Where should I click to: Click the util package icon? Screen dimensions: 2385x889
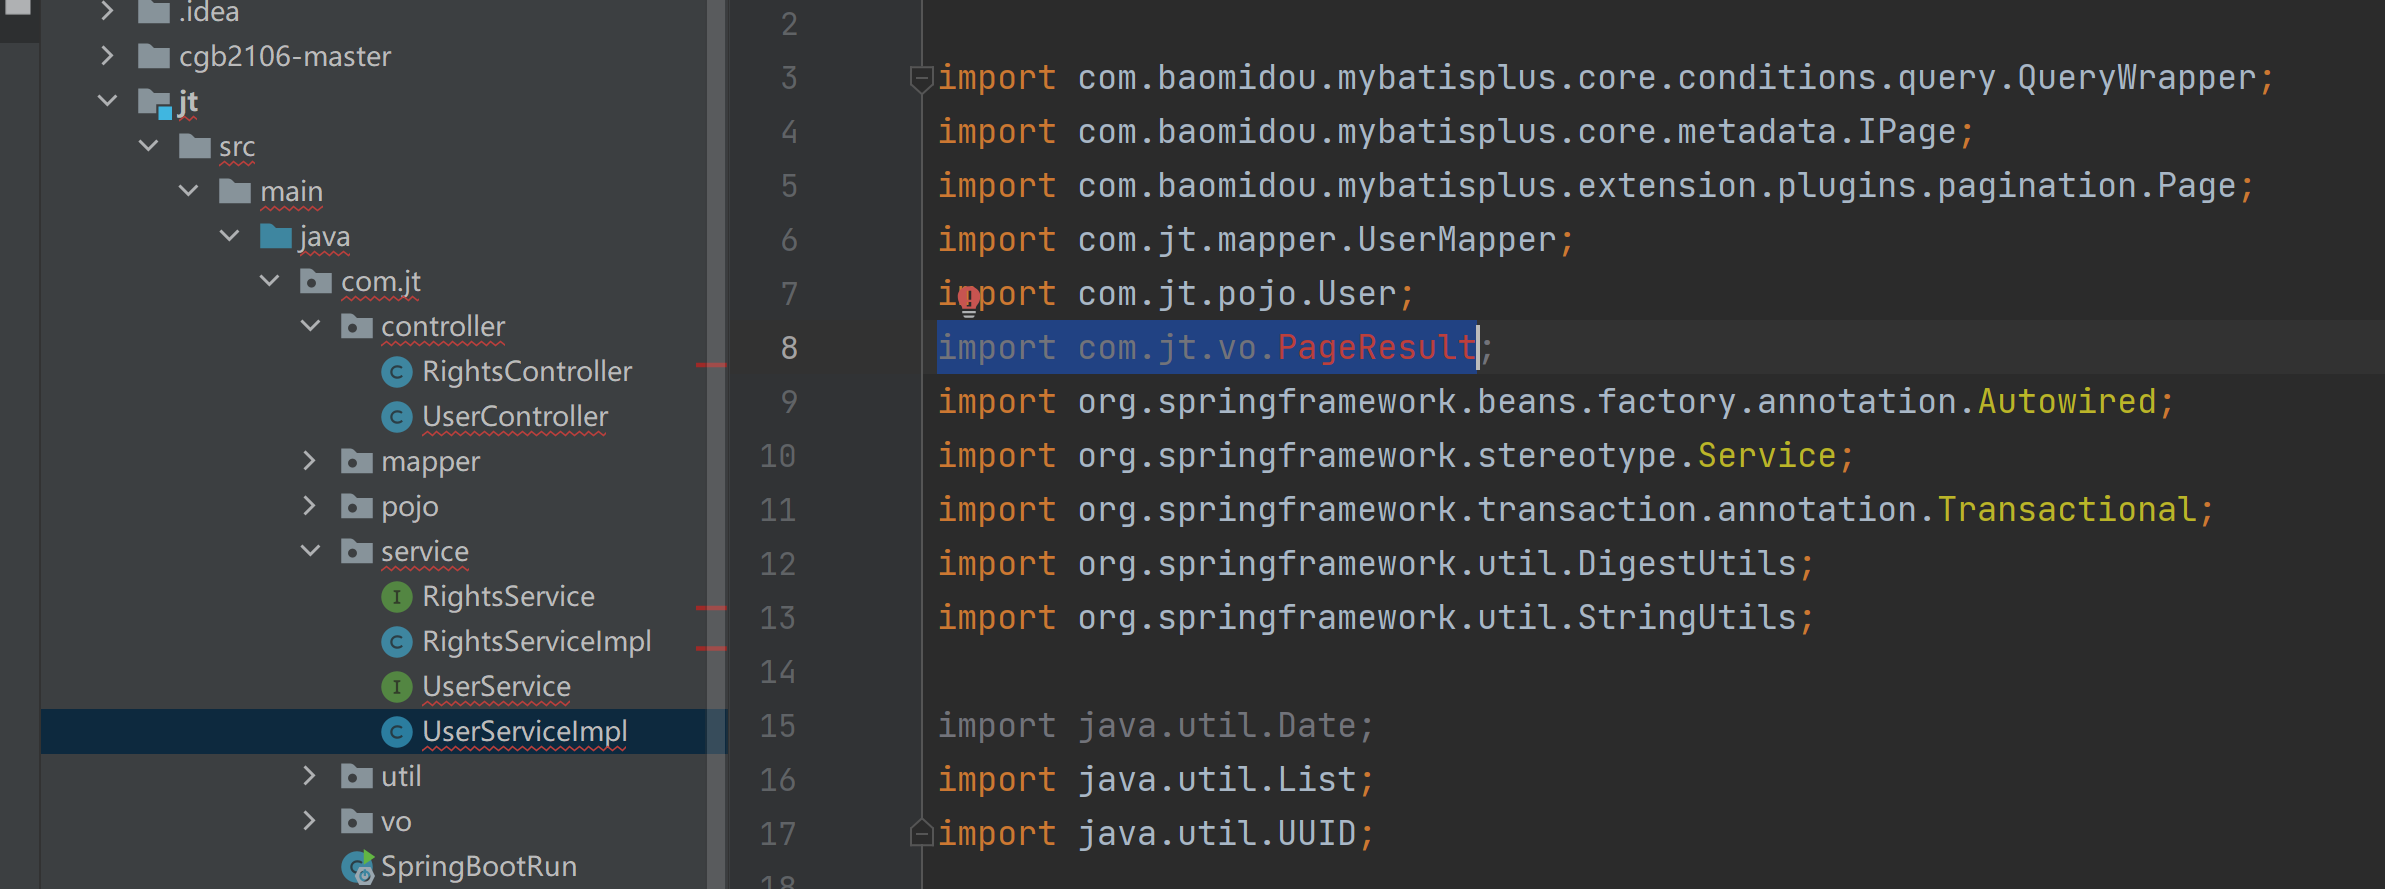pos(356,777)
